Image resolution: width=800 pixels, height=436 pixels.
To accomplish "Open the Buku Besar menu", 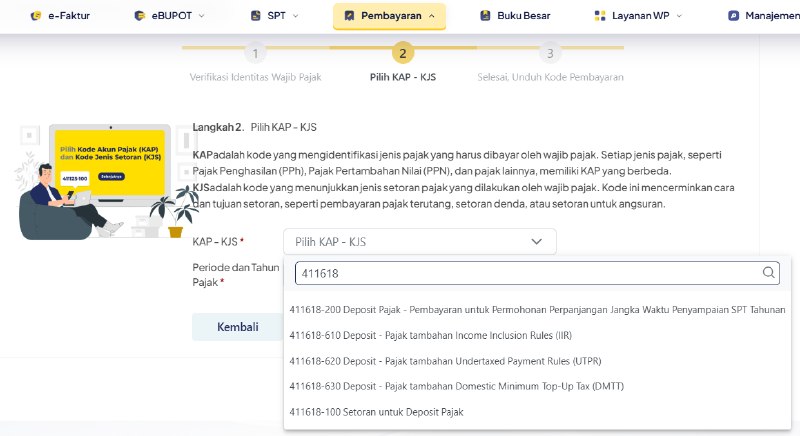I will pos(515,16).
